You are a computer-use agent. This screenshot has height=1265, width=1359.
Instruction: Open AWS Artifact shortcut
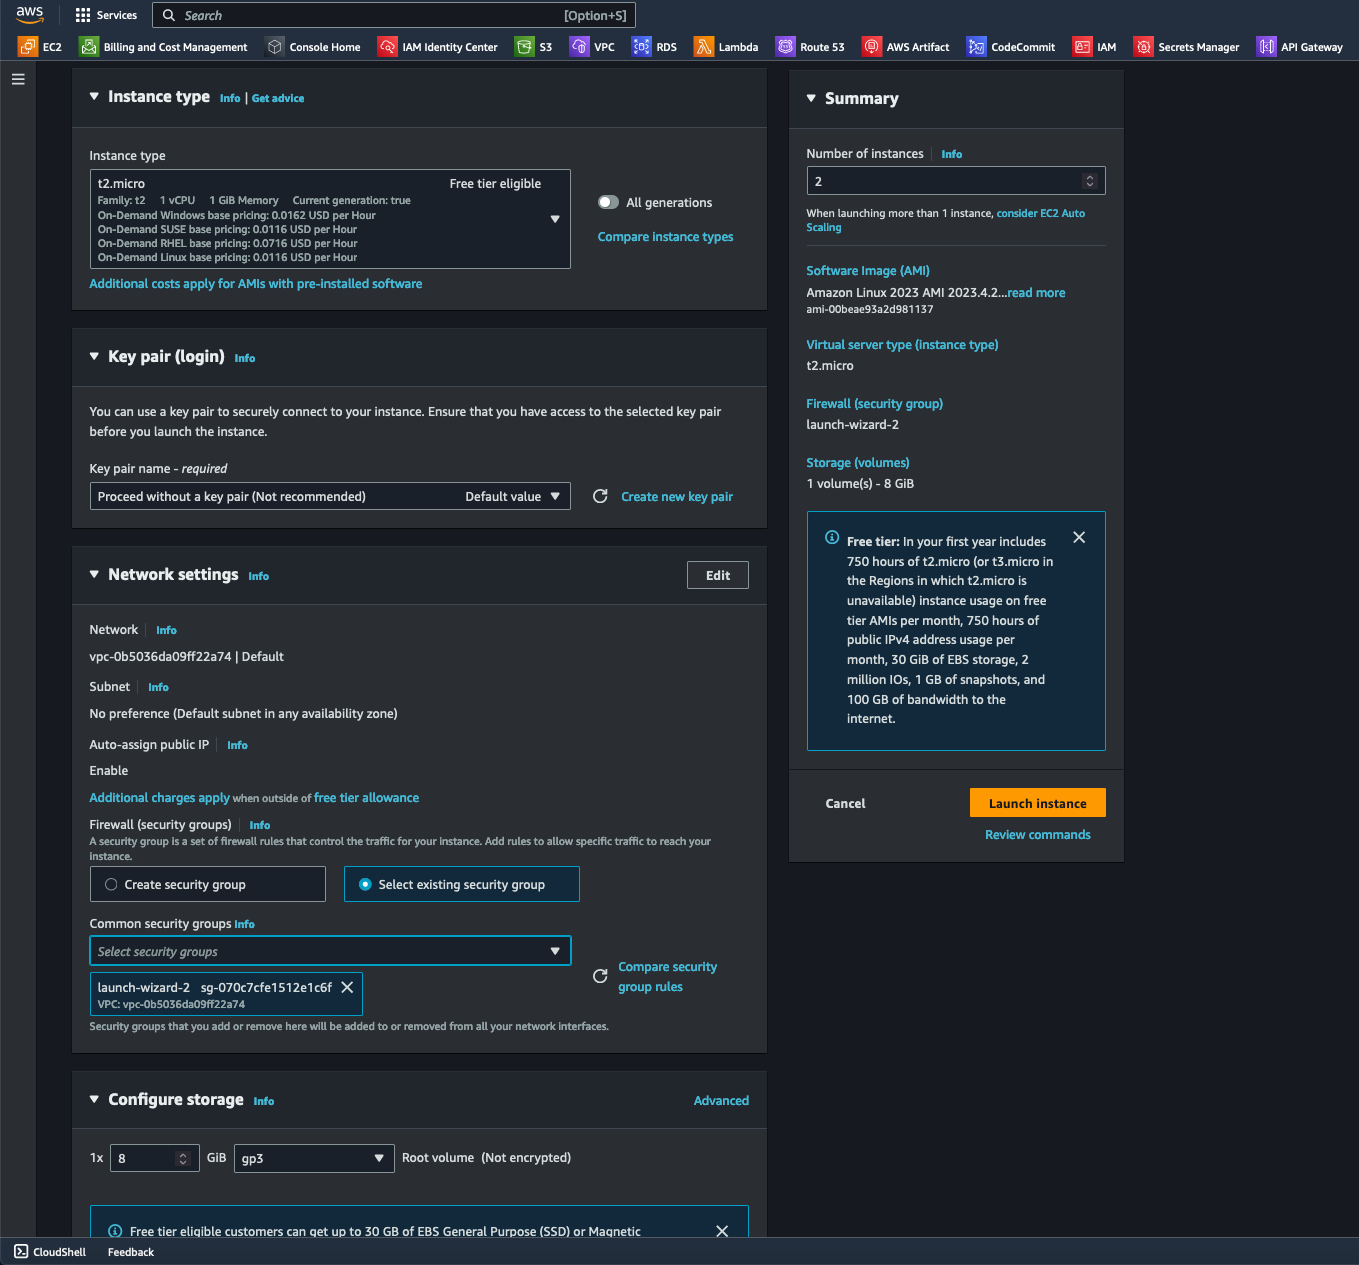coord(906,47)
